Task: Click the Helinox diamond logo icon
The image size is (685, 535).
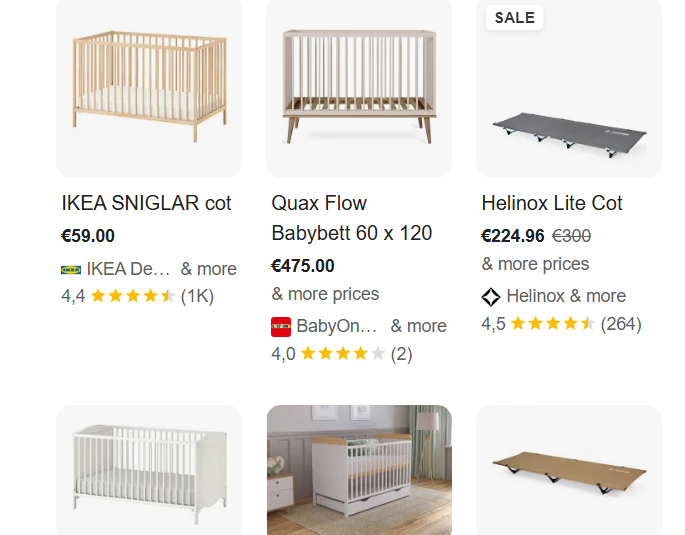Action: [x=491, y=296]
